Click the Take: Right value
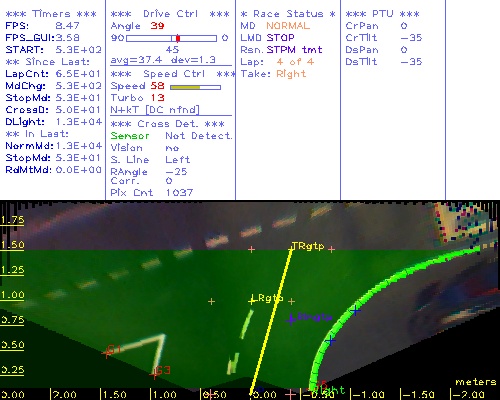The width and height of the screenshot is (500, 400). coord(291,74)
